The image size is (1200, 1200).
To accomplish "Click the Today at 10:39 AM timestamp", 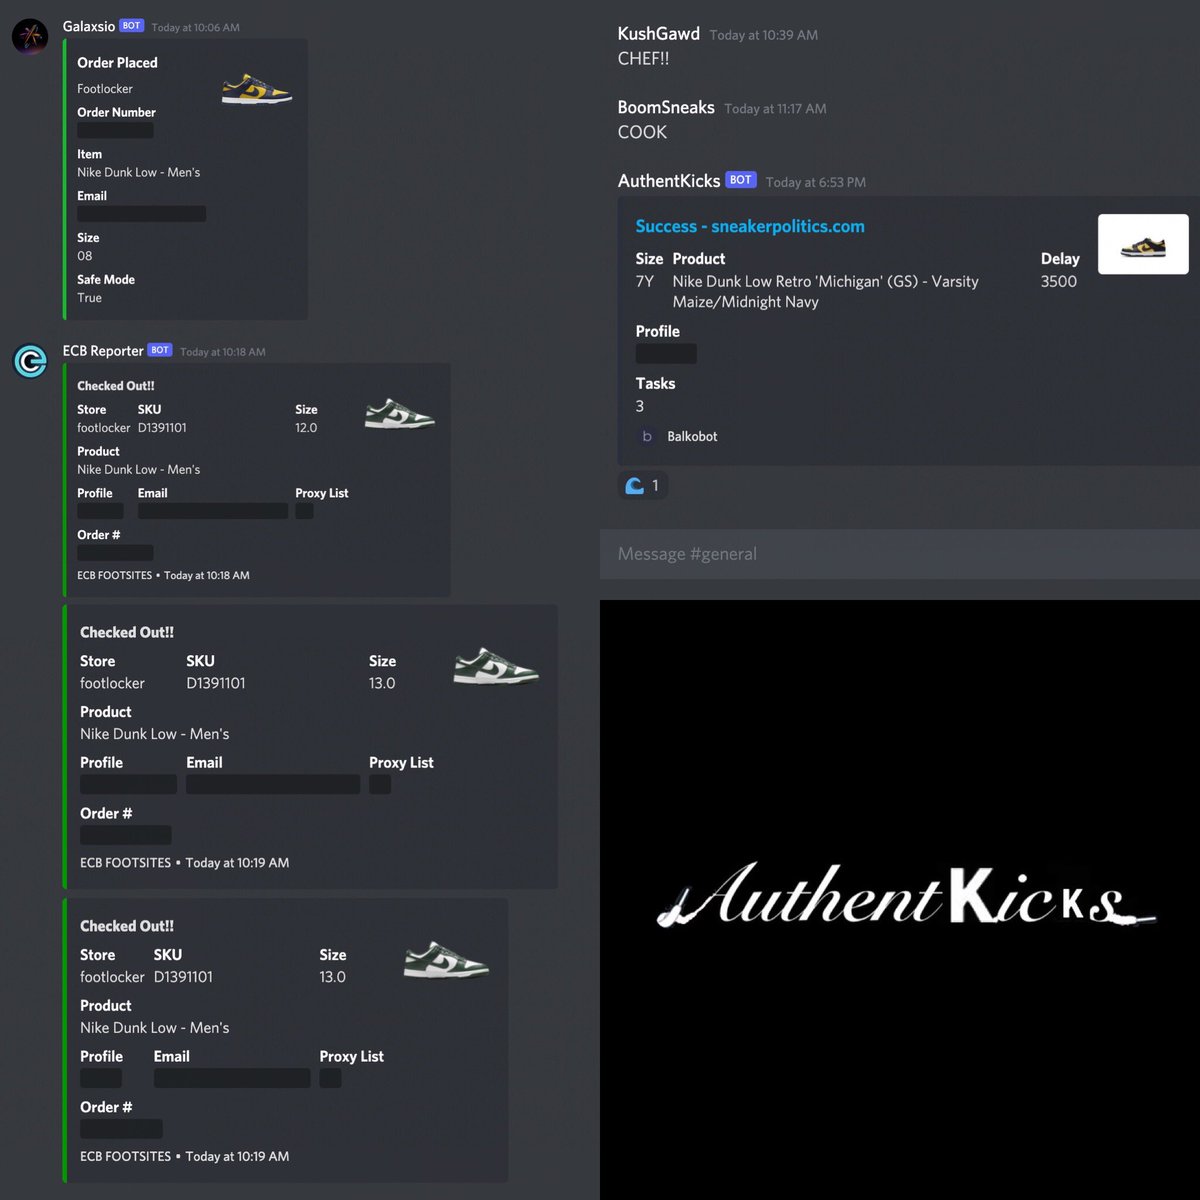I will (x=764, y=35).
